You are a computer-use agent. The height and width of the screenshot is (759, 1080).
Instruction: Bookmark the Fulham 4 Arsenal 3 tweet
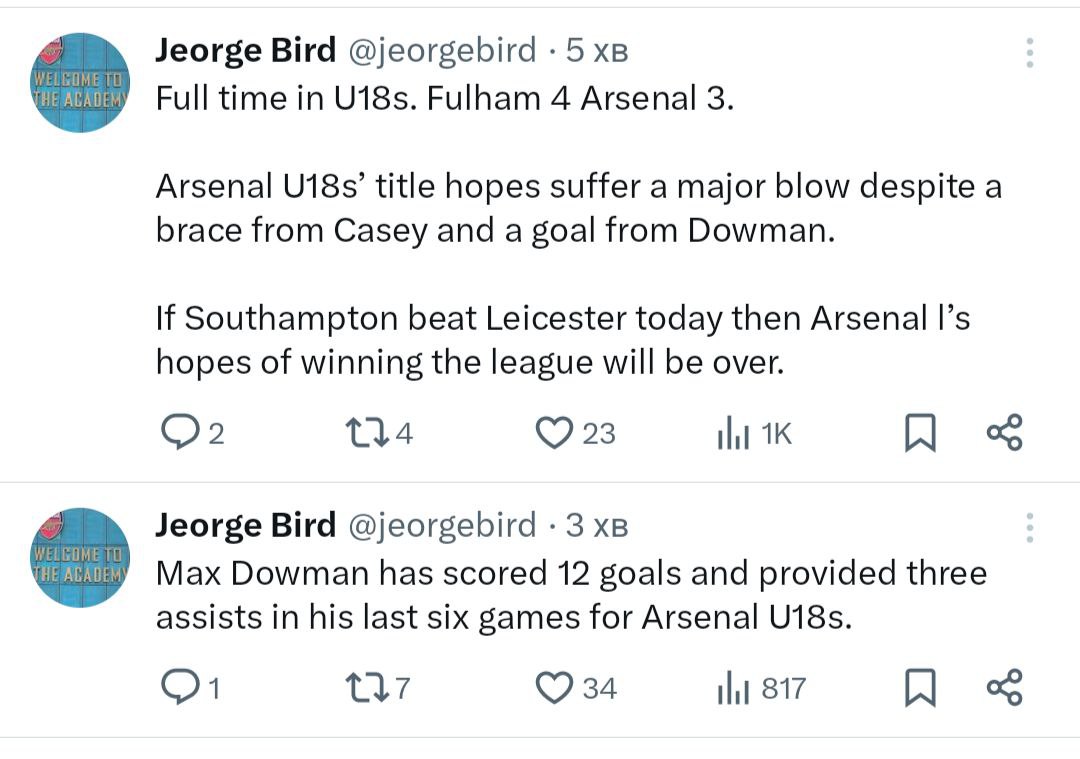(919, 433)
